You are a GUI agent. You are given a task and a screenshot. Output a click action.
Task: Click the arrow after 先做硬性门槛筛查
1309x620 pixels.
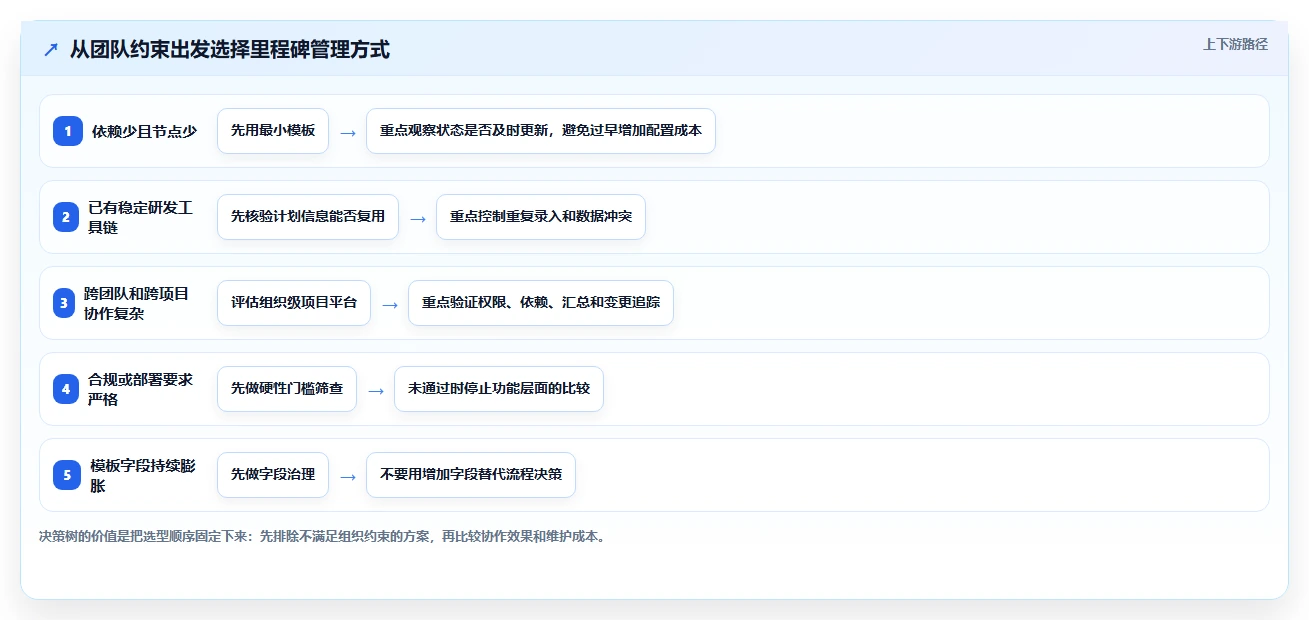[376, 390]
